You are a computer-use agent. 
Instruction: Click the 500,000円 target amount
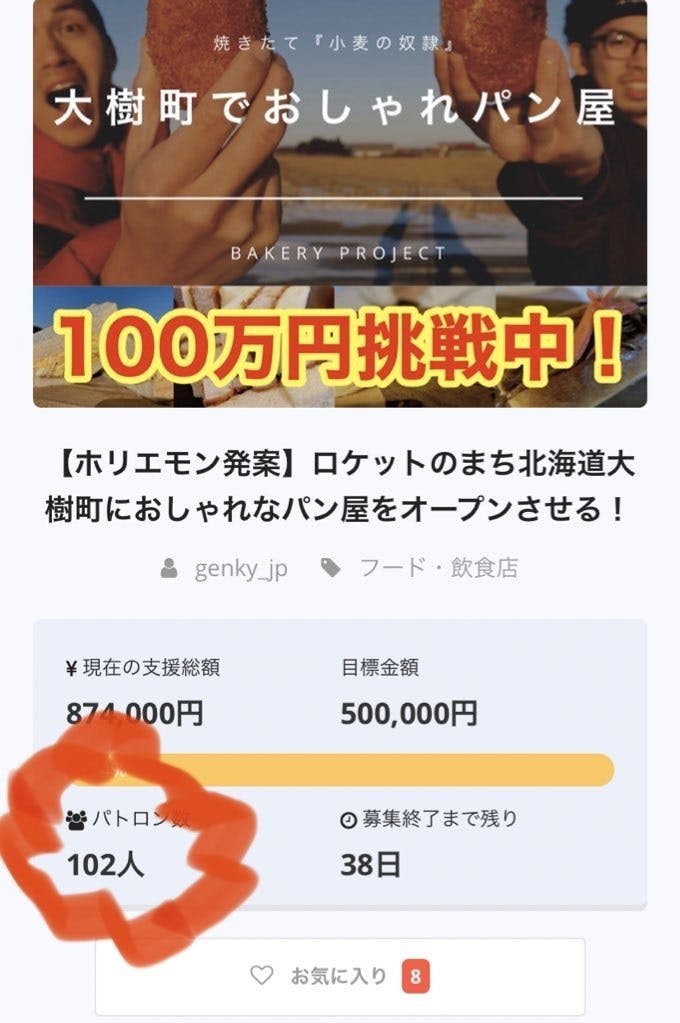tap(409, 713)
